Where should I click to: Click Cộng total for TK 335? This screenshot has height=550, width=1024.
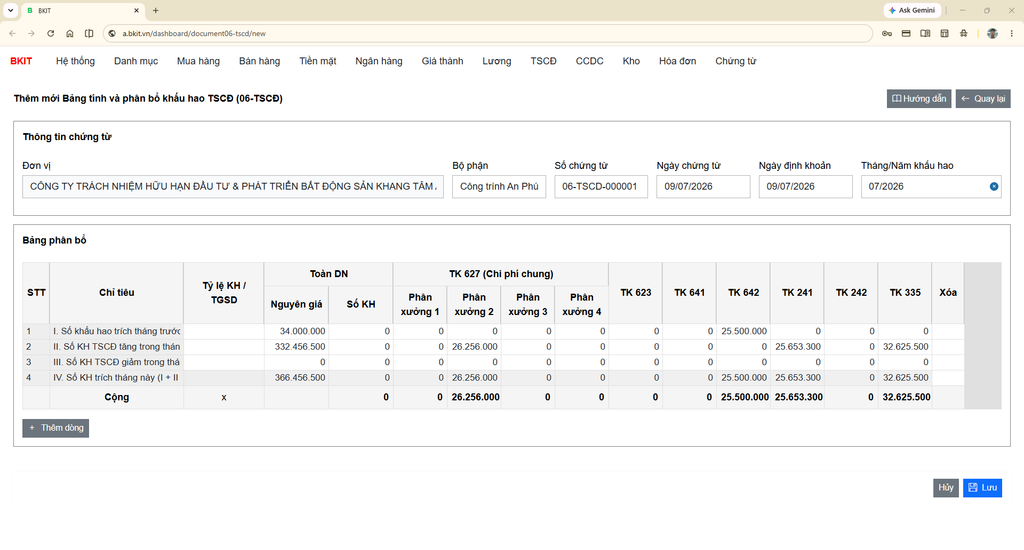tap(905, 397)
